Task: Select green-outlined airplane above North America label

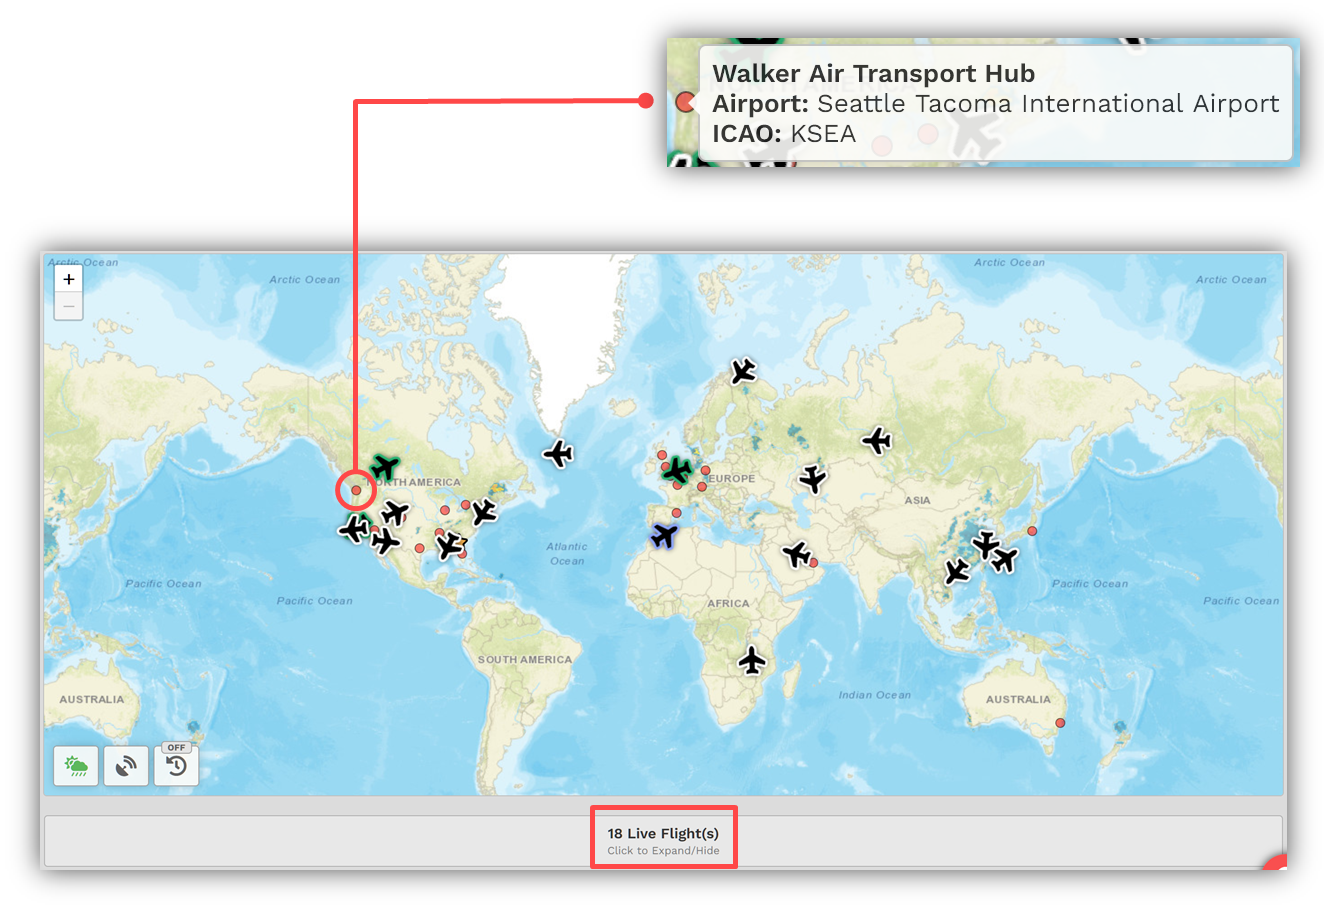Action: 385,467
